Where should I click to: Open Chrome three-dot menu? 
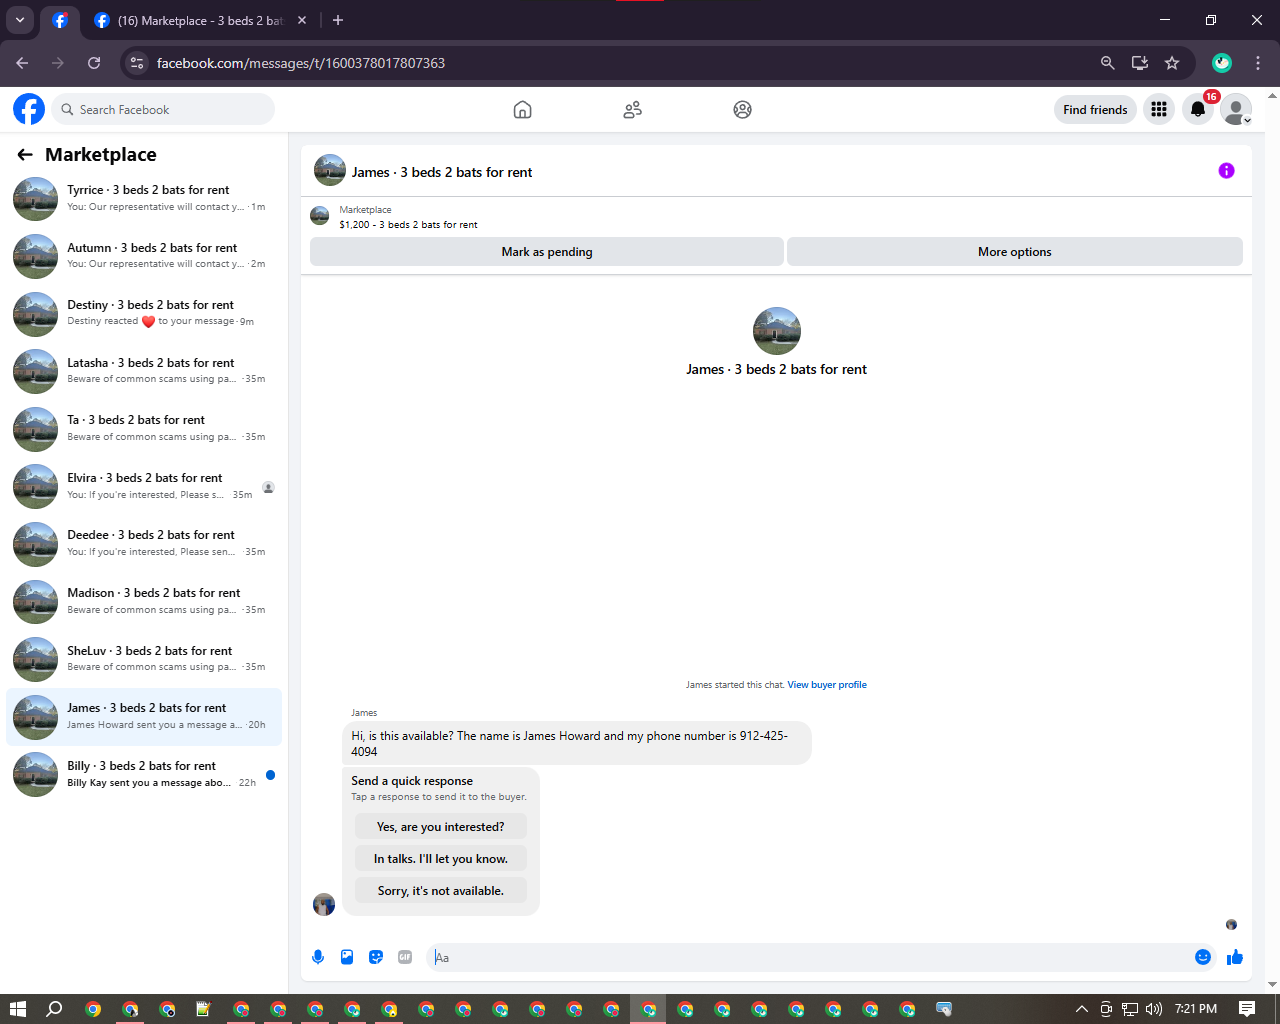pyautogui.click(x=1258, y=63)
